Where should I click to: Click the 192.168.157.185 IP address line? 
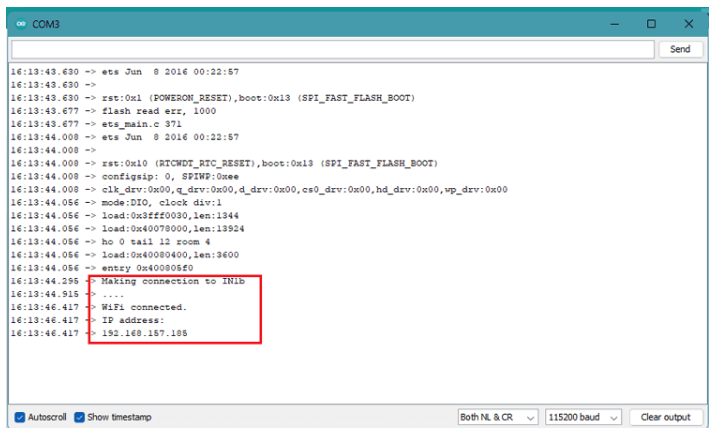(x=145, y=332)
